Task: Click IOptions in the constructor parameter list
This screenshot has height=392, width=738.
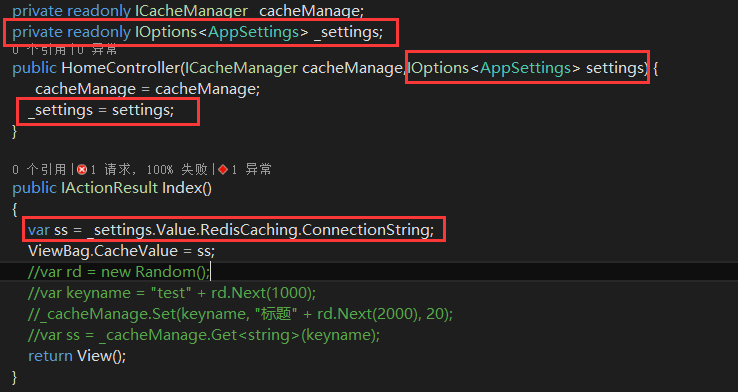Action: point(438,68)
